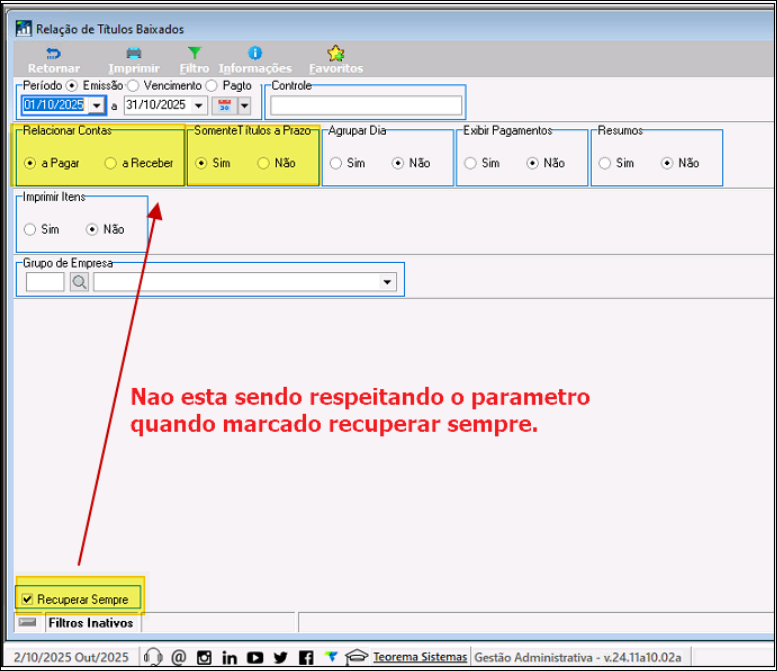777x671 pixels.
Task: Set Exibir Pagamentos to Sim
Action: coord(472,163)
